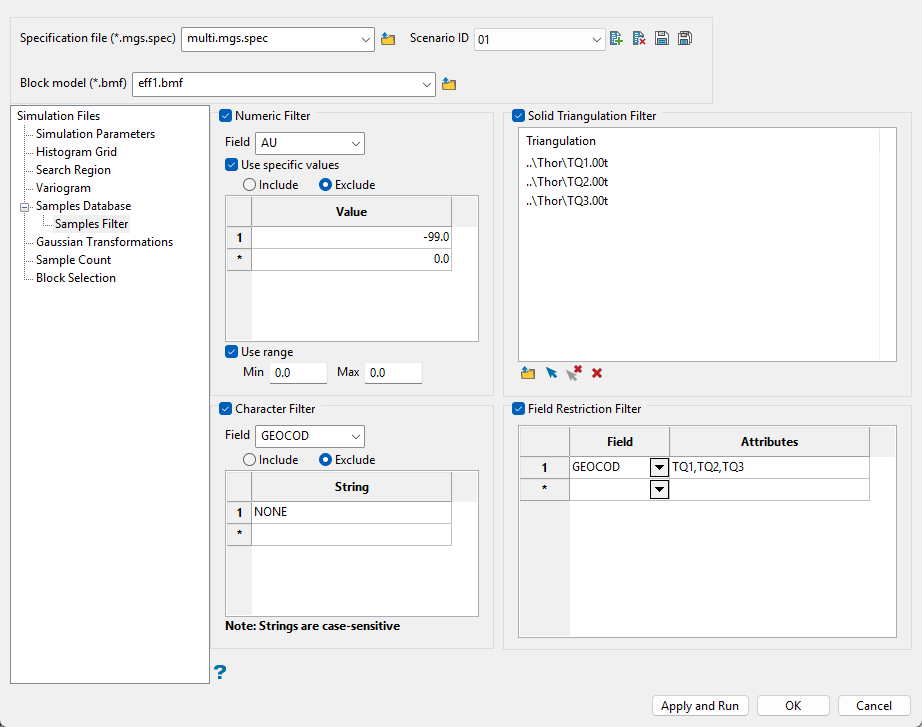
Task: Open the Scenario ID dropdown
Action: coord(597,39)
